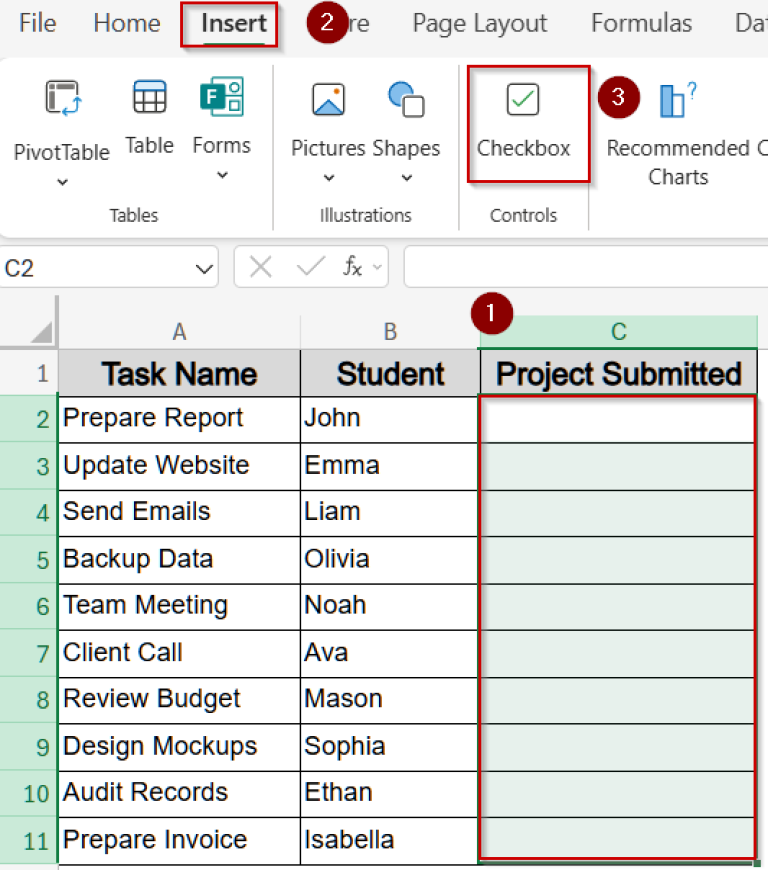Viewport: 768px width, 870px height.
Task: Select column C header
Action: tap(618, 332)
